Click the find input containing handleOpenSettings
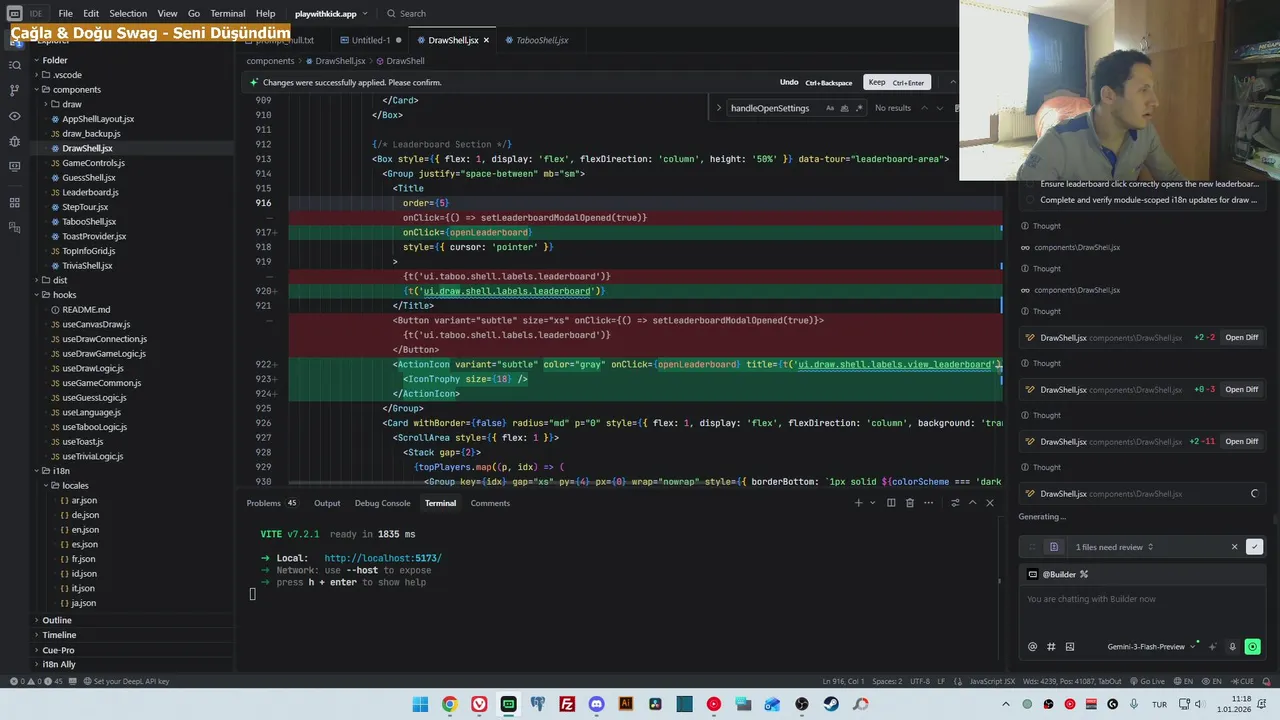The image size is (1280, 720). (x=775, y=108)
